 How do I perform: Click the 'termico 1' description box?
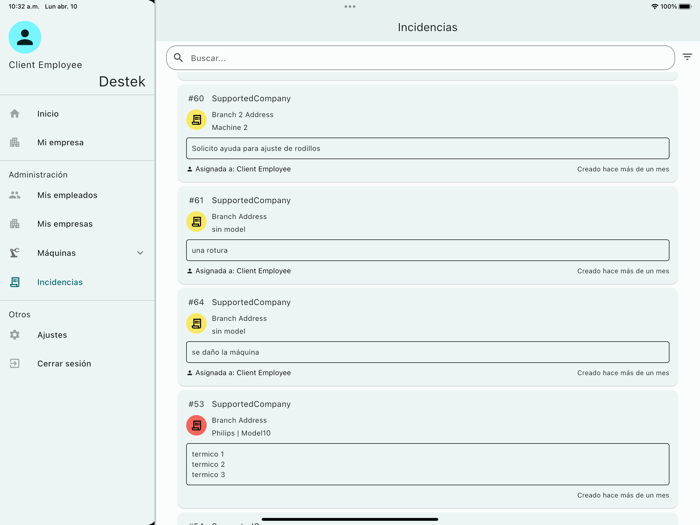pyautogui.click(x=428, y=464)
